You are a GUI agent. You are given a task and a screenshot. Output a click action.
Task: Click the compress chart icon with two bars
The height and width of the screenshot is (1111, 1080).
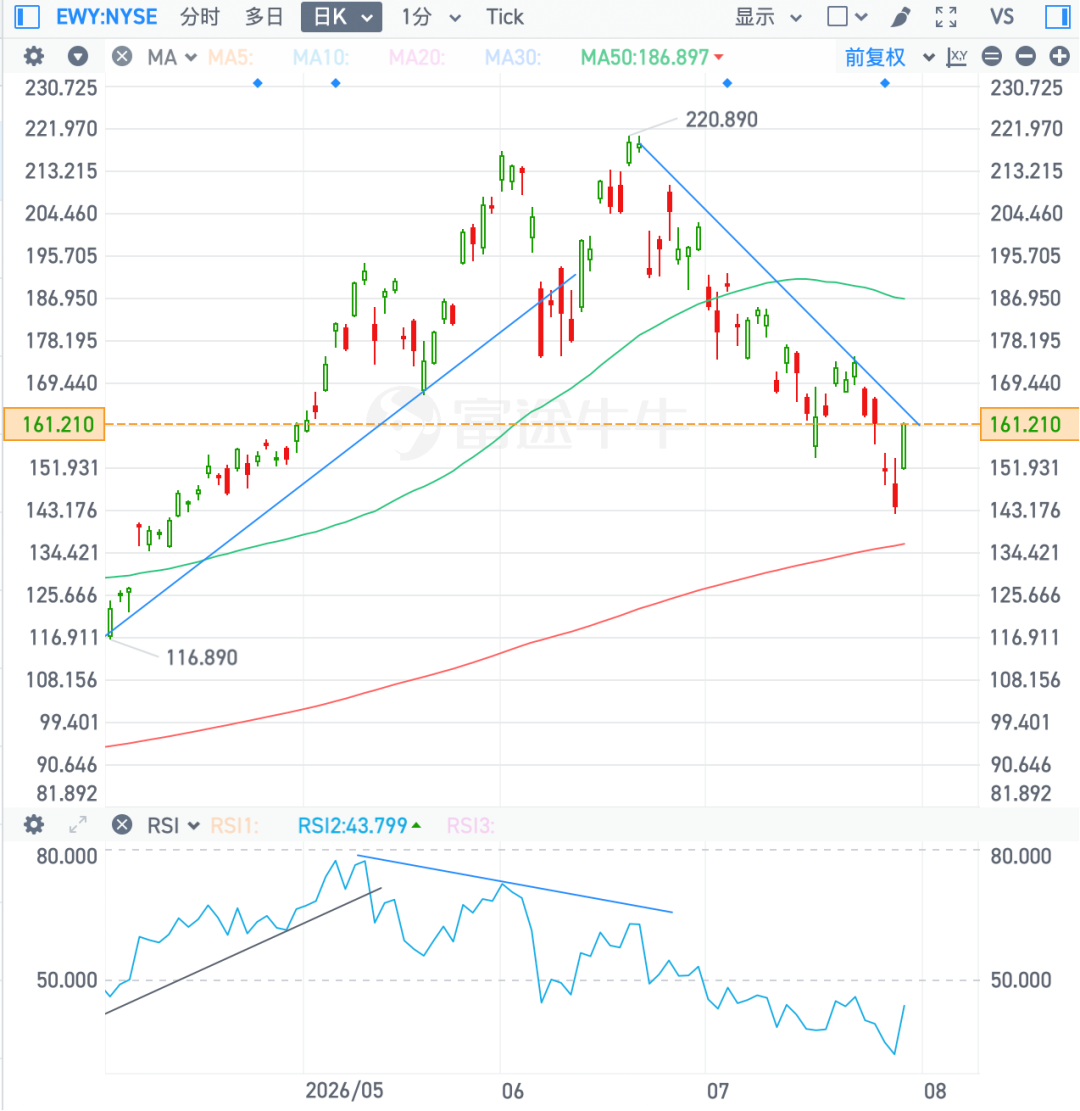[x=991, y=56]
